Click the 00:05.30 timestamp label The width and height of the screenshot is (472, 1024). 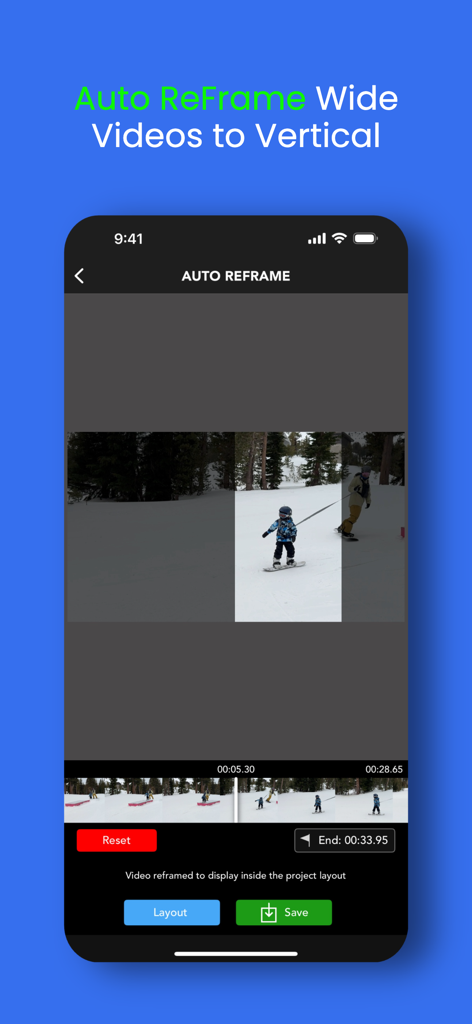point(236,769)
